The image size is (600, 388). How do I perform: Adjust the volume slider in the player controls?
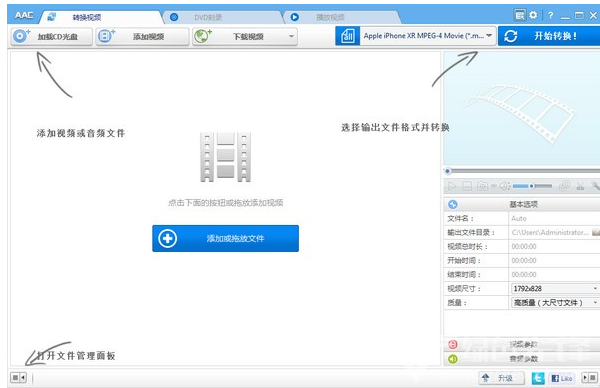pos(532,186)
